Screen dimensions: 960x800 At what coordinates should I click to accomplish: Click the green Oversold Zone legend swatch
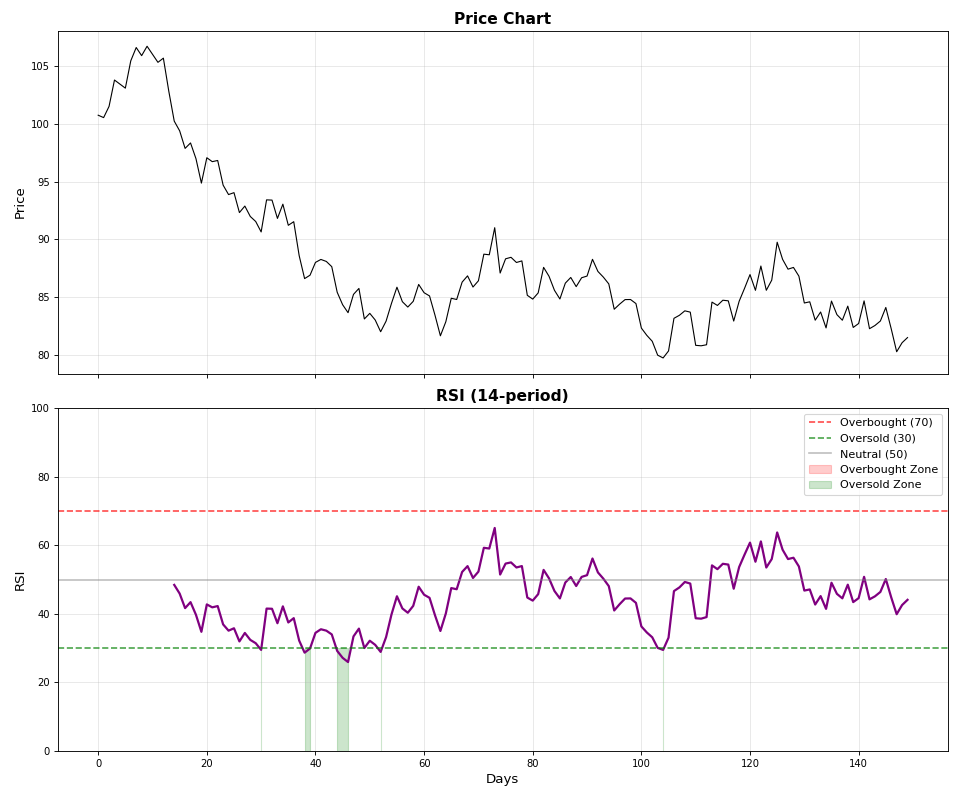point(820,485)
